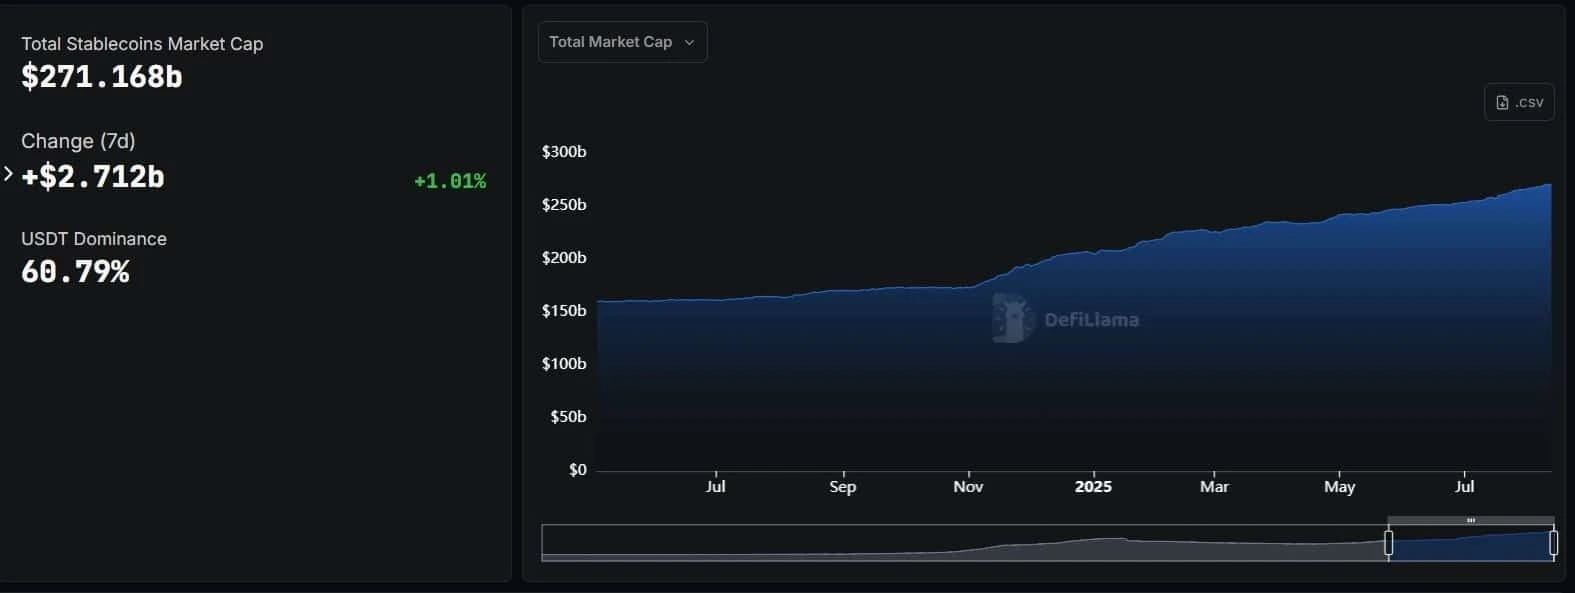Viewport: 1575px width, 593px height.
Task: Select left handle of range slider
Action: (1388, 543)
